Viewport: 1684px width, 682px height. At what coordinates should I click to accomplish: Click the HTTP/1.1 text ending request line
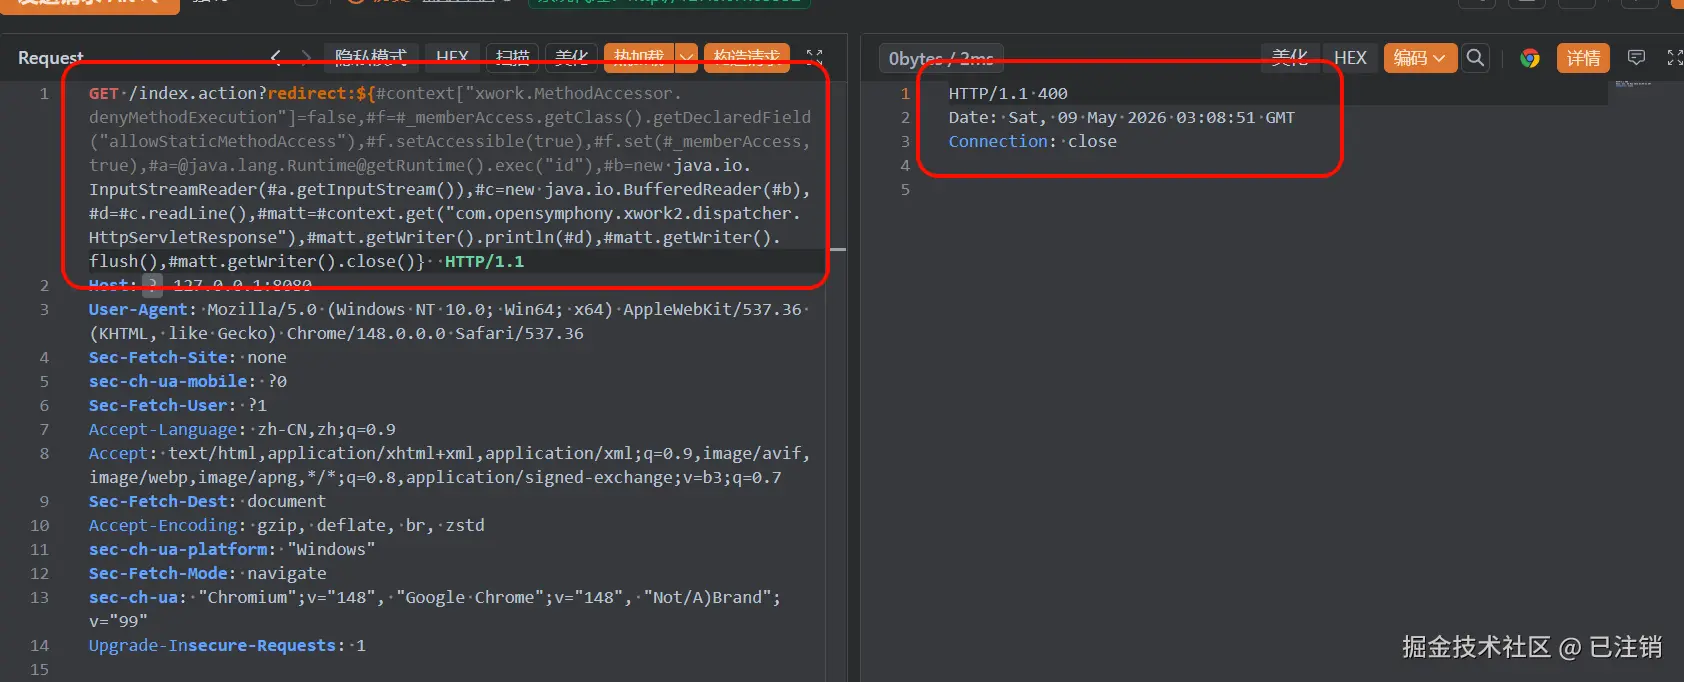[484, 261]
